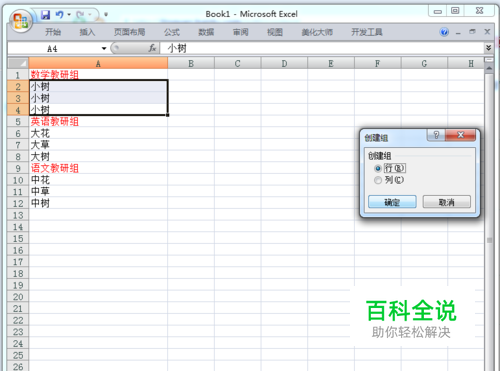Image resolution: width=500 pixels, height=371 pixels.
Task: Select column A header
Action: click(98, 63)
